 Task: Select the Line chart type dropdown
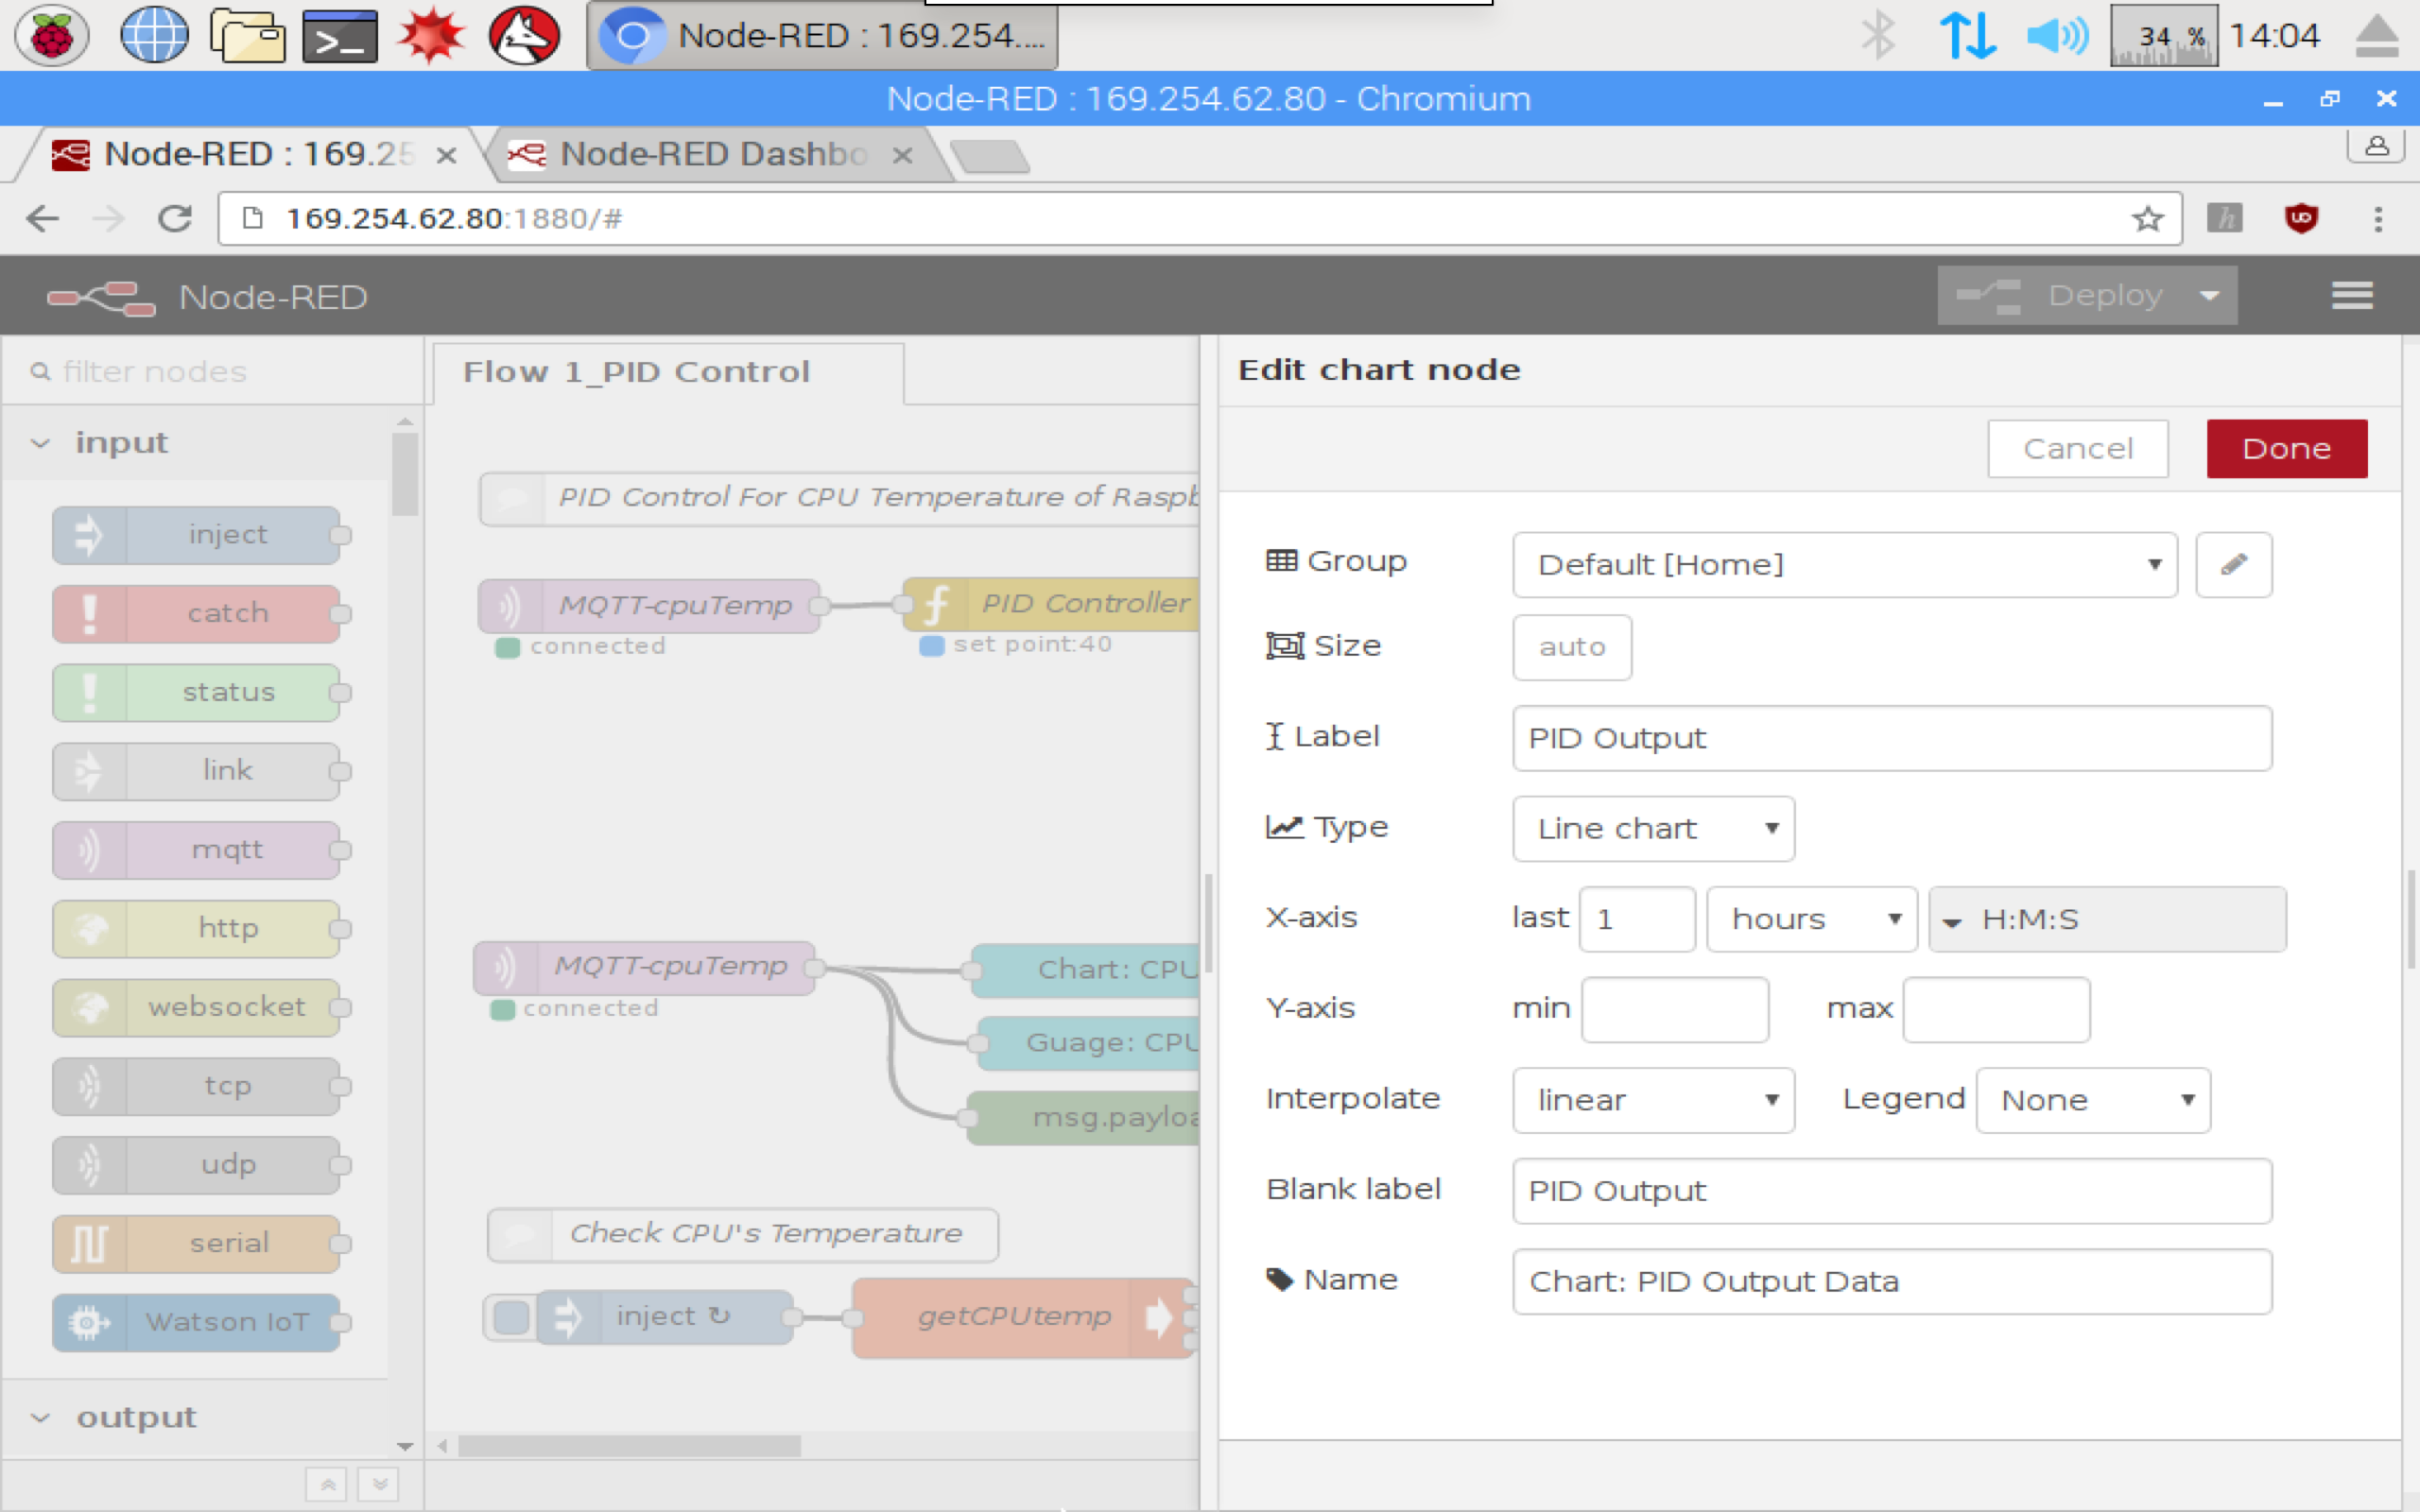pyautogui.click(x=1651, y=826)
